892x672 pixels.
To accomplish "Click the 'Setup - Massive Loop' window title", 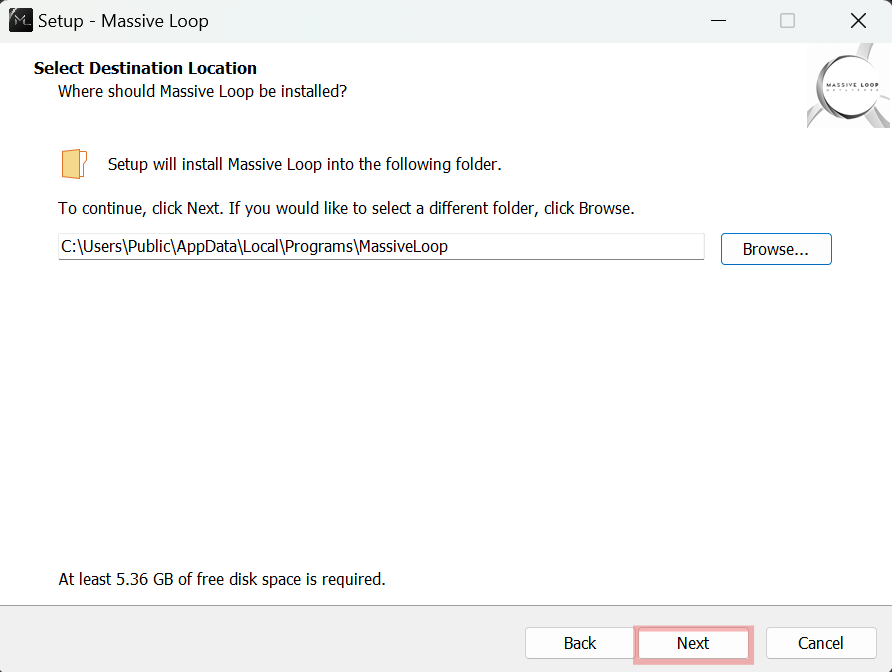I will click(x=123, y=21).
